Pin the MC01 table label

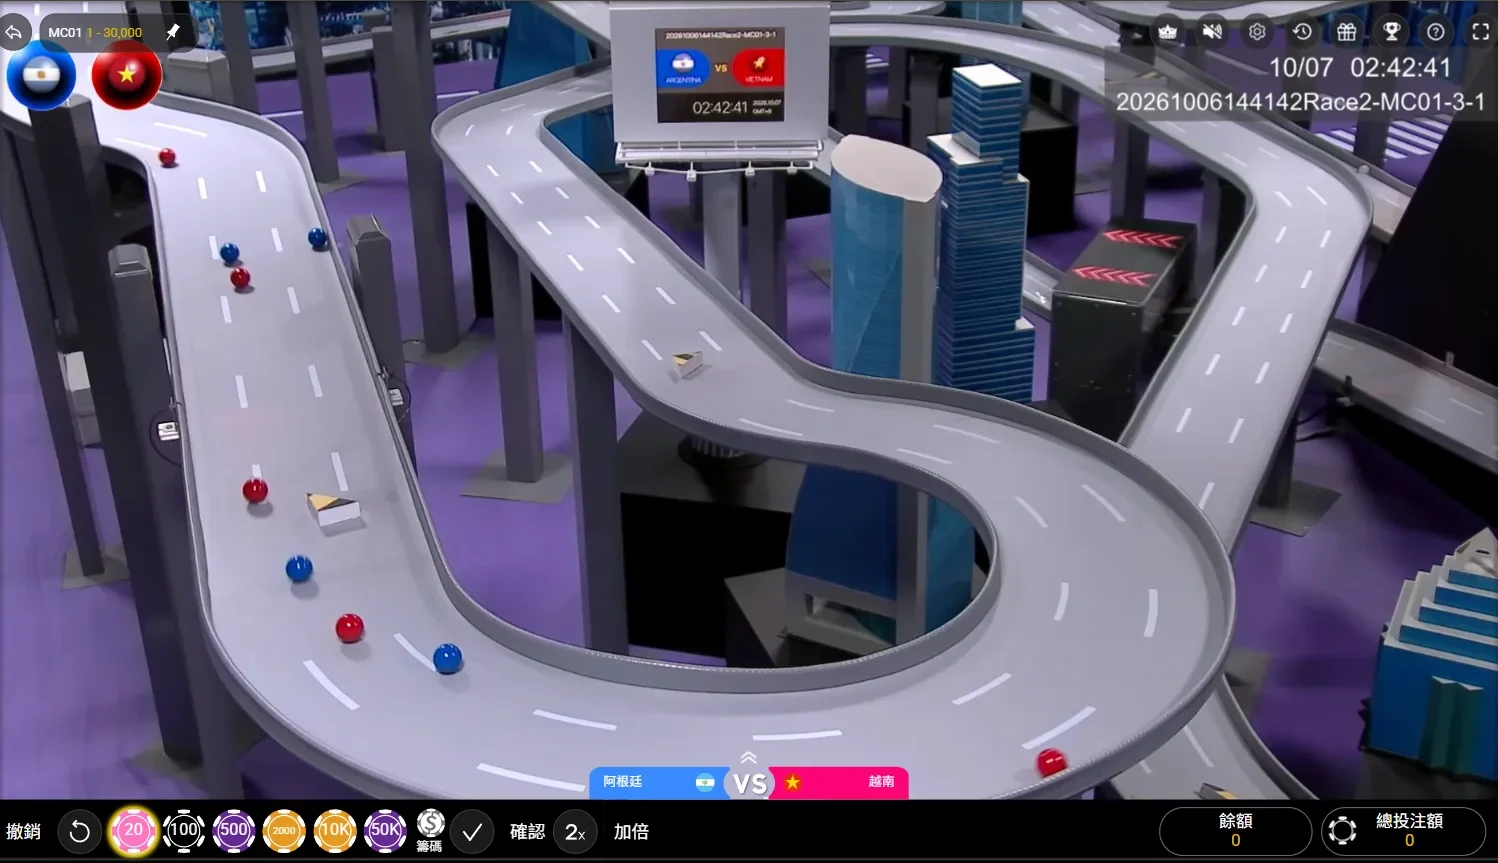(x=172, y=32)
